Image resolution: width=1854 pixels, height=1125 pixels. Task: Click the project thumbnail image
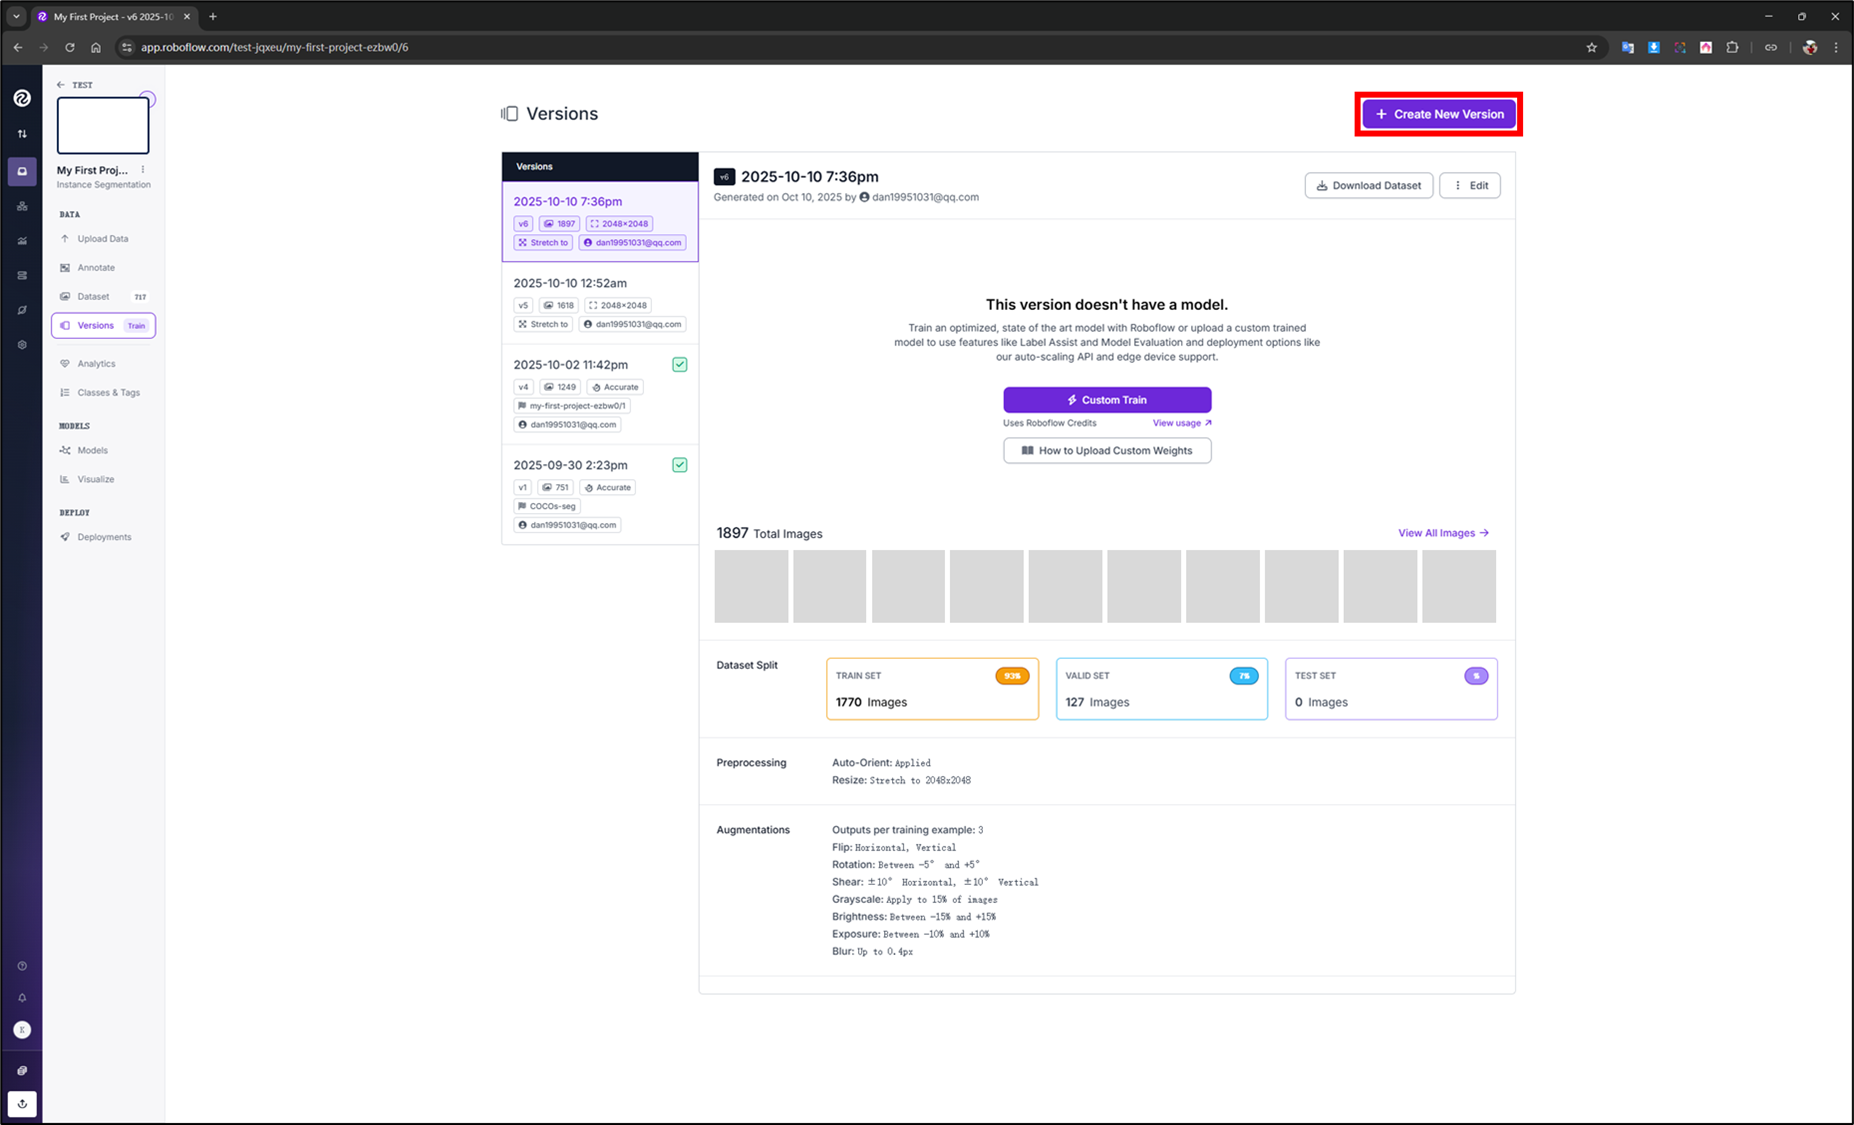click(103, 125)
